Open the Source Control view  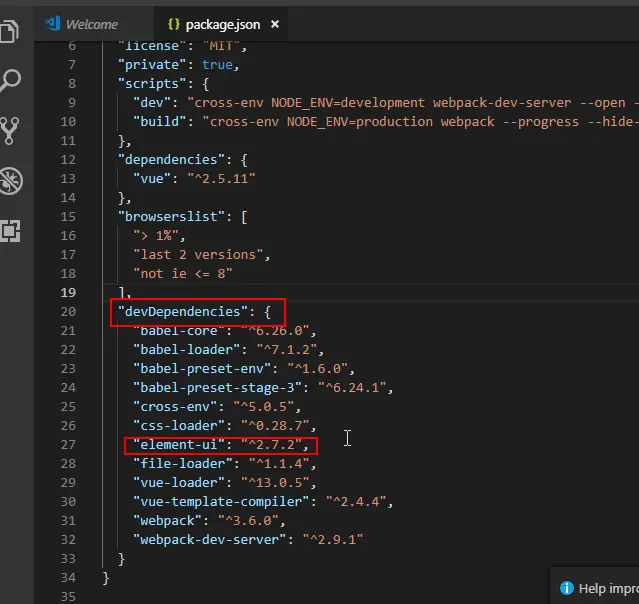click(x=10, y=131)
